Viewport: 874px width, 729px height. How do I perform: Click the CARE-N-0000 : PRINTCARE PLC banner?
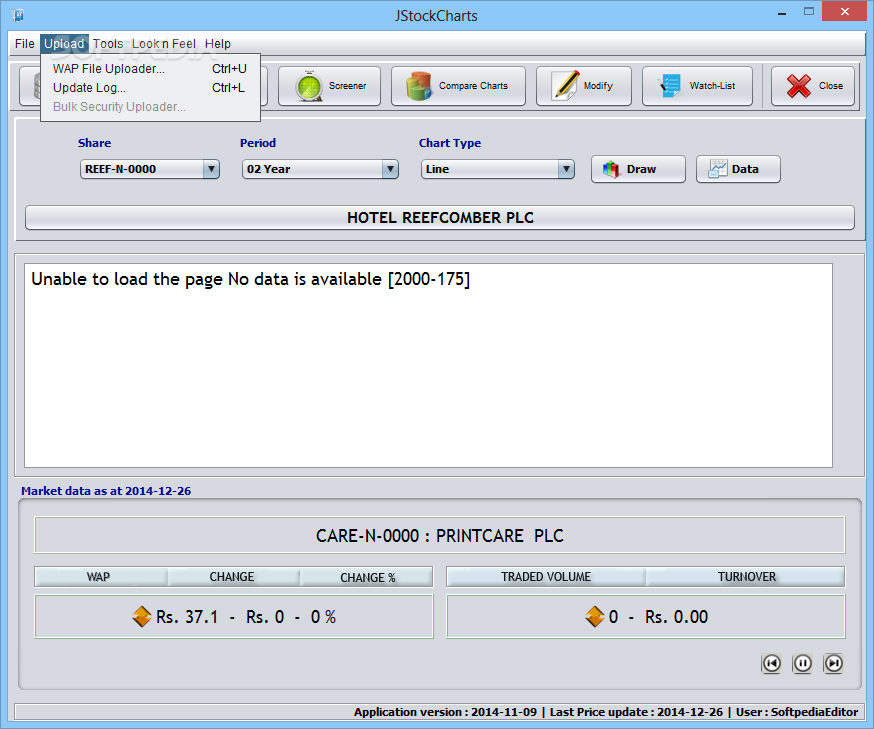tap(440, 535)
